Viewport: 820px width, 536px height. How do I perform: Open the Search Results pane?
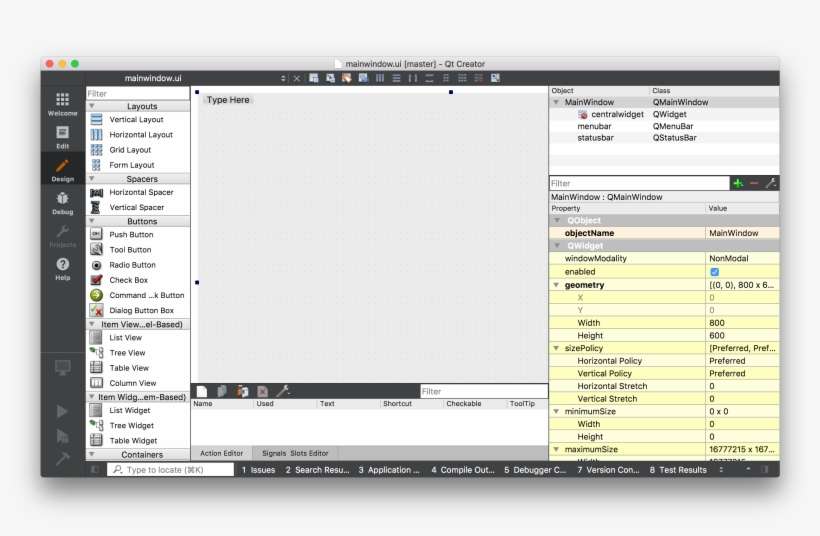pos(317,470)
